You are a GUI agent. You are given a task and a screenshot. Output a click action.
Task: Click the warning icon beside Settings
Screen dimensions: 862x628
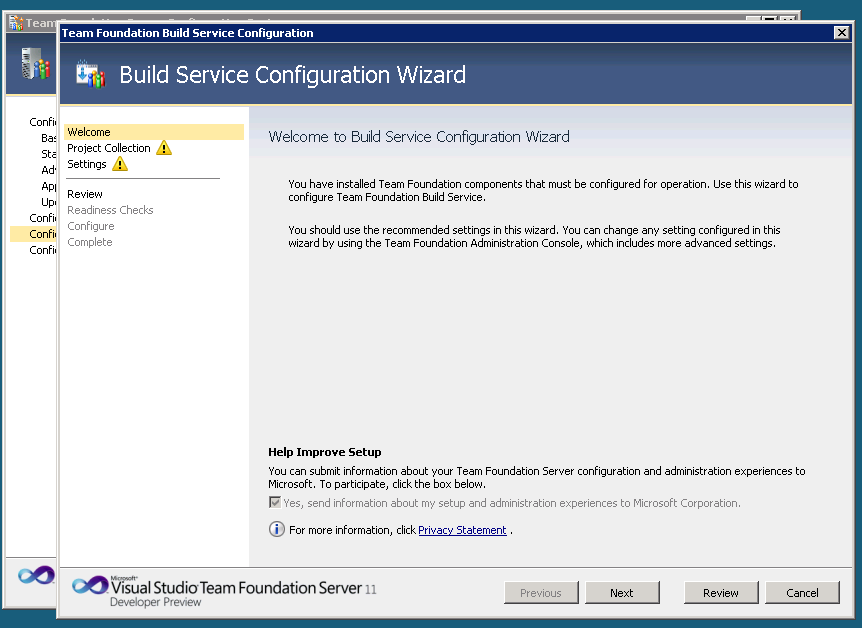coord(120,164)
